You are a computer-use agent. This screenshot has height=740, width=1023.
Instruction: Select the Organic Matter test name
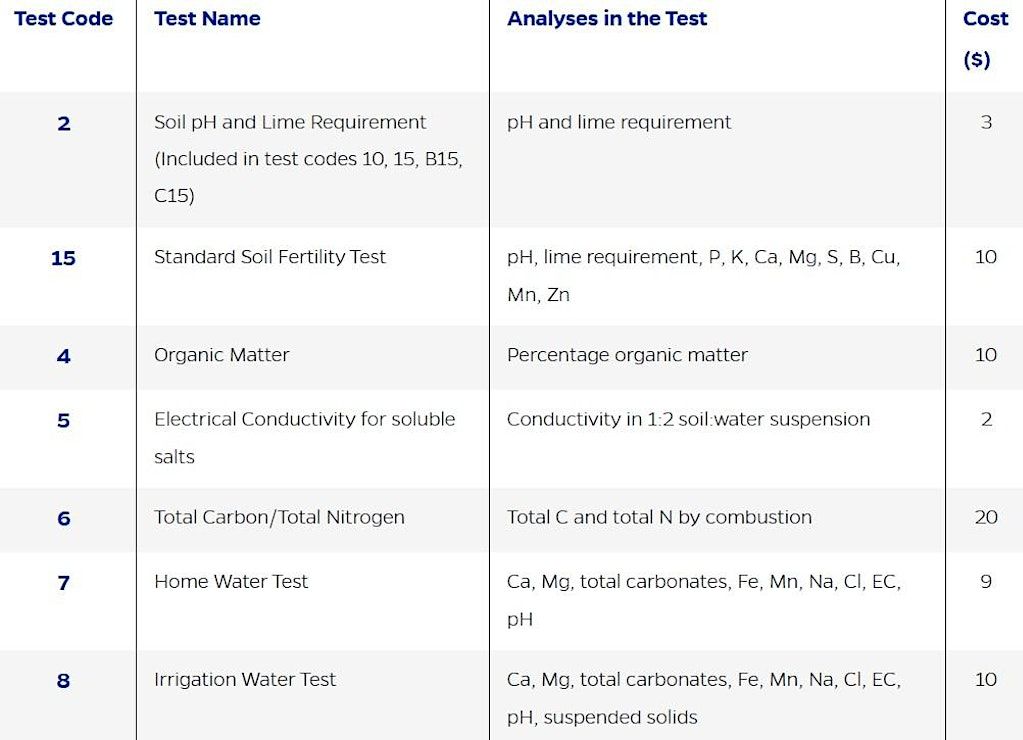[221, 355]
